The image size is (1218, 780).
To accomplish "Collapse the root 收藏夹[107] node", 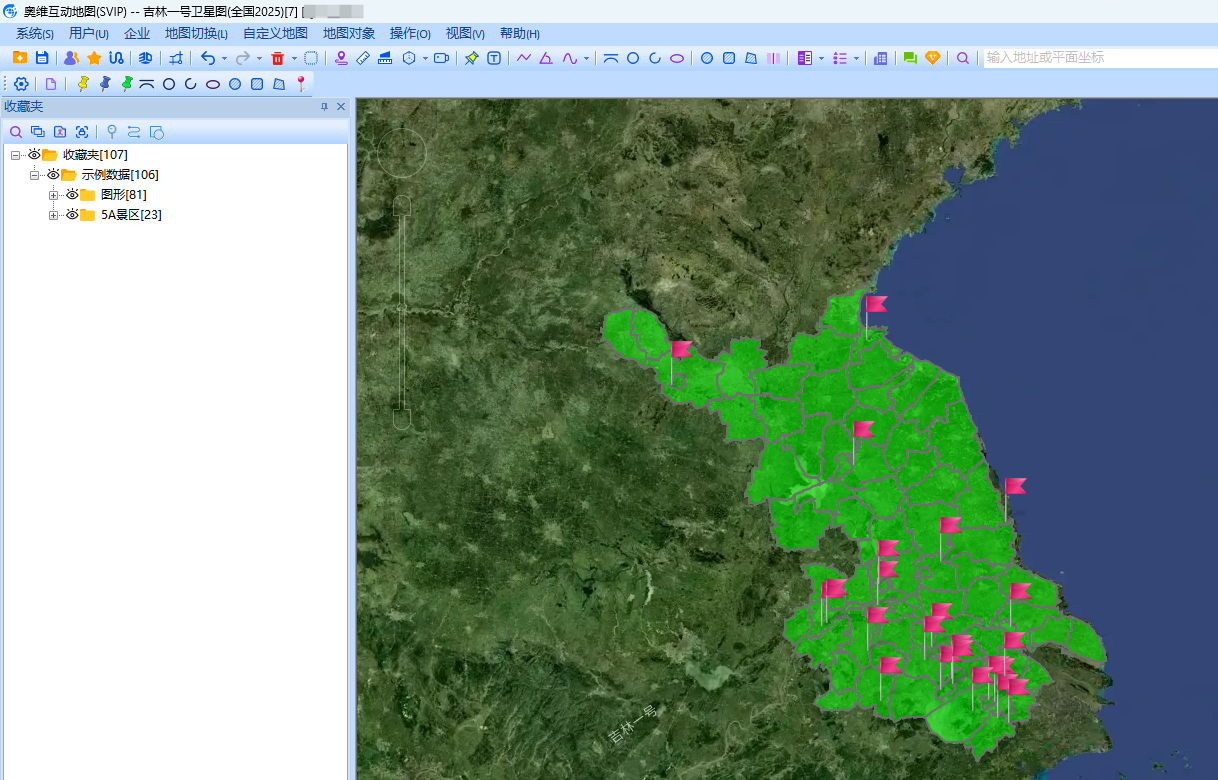I will [16, 155].
